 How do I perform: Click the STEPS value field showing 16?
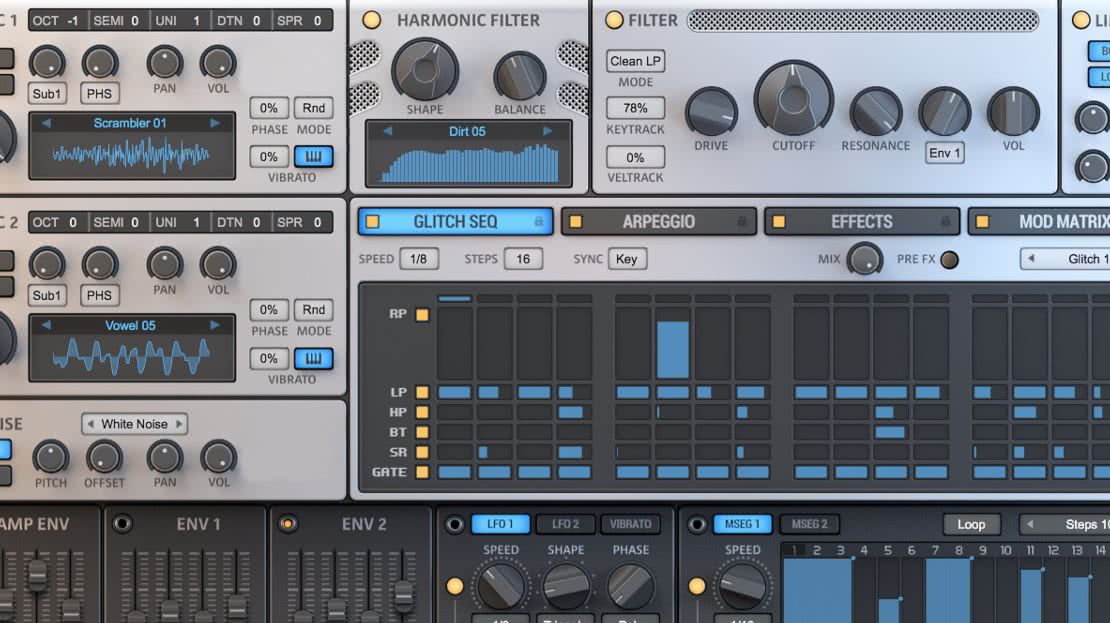tap(523, 259)
